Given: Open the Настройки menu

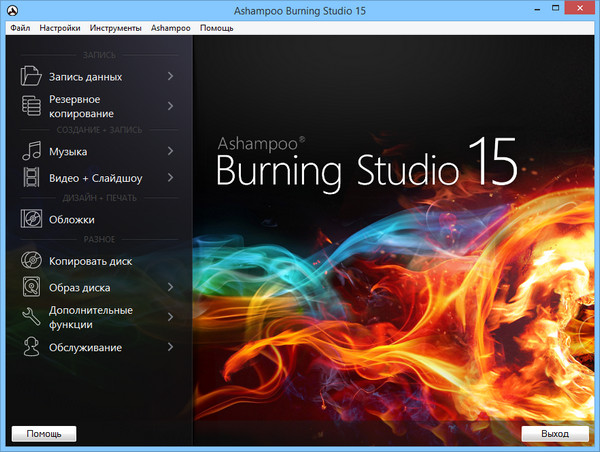Looking at the screenshot, I should pos(60,28).
